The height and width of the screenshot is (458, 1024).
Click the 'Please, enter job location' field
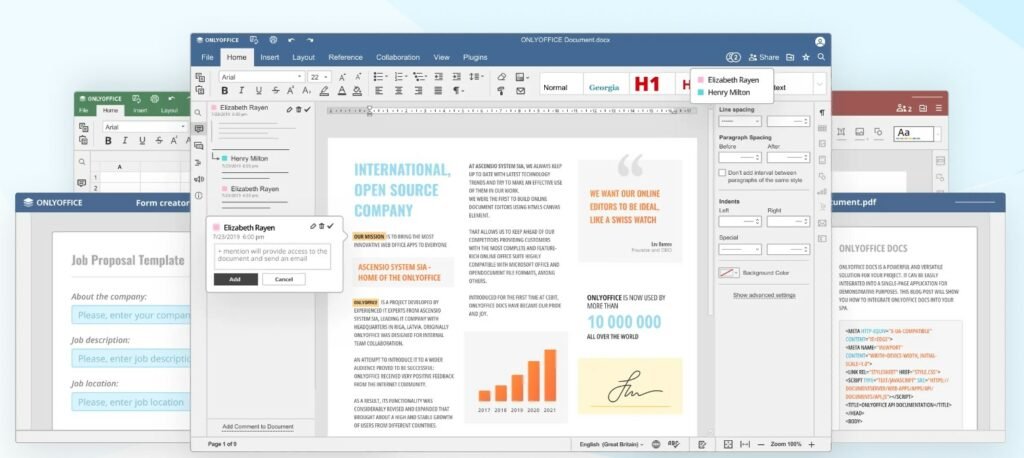pyautogui.click(x=131, y=402)
